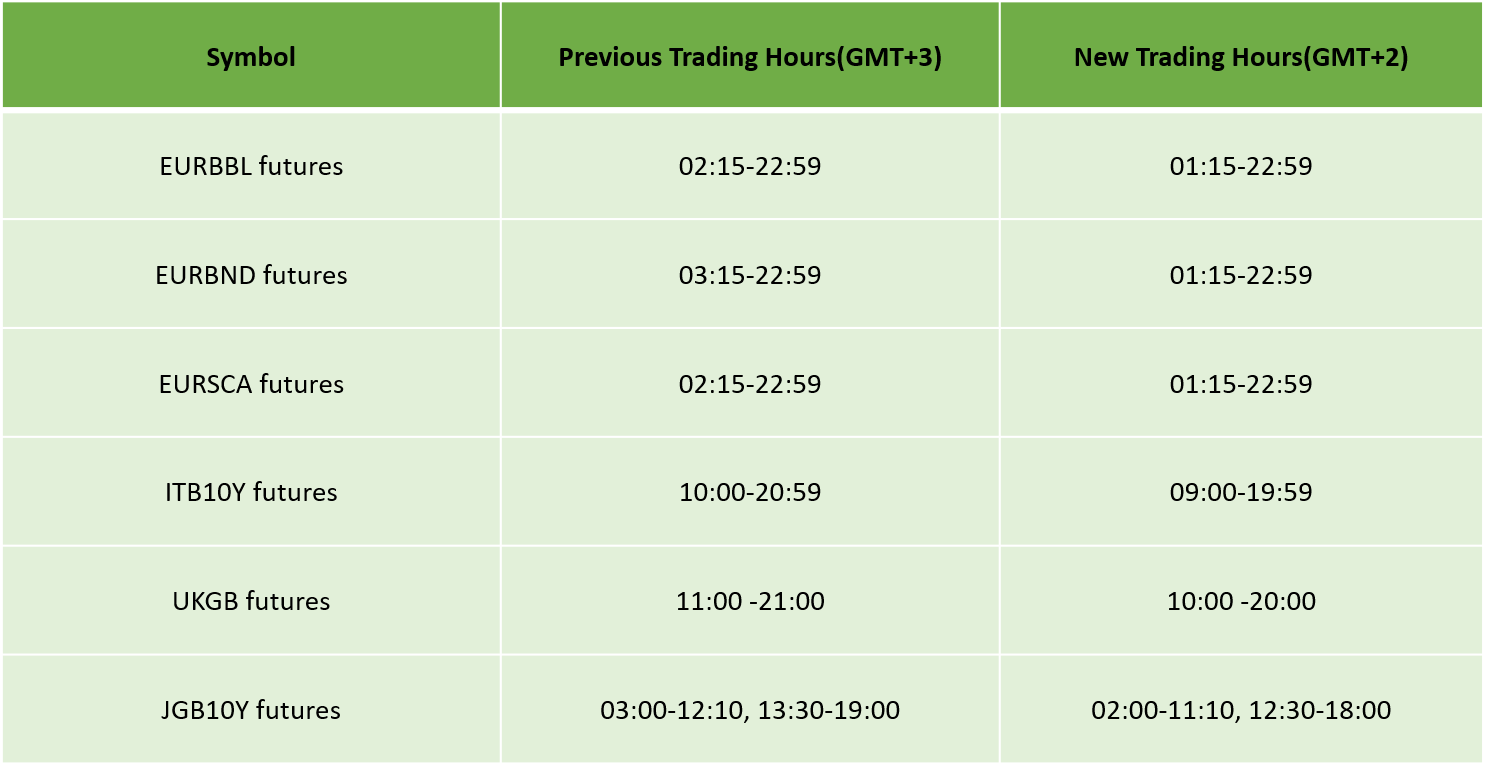Select ITB10Y previous hours 10:00-20:59
Screen dimensions: 1488x766
(x=750, y=492)
